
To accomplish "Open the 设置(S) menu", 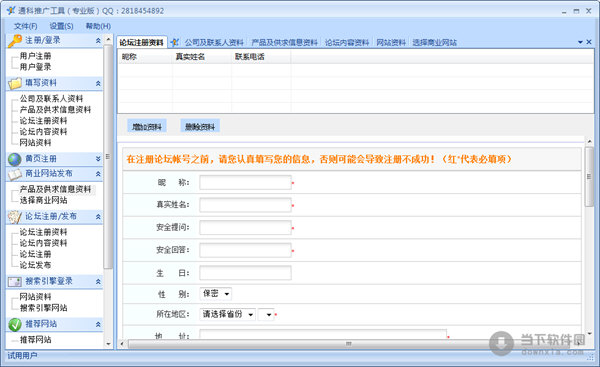I will pyautogui.click(x=62, y=26).
